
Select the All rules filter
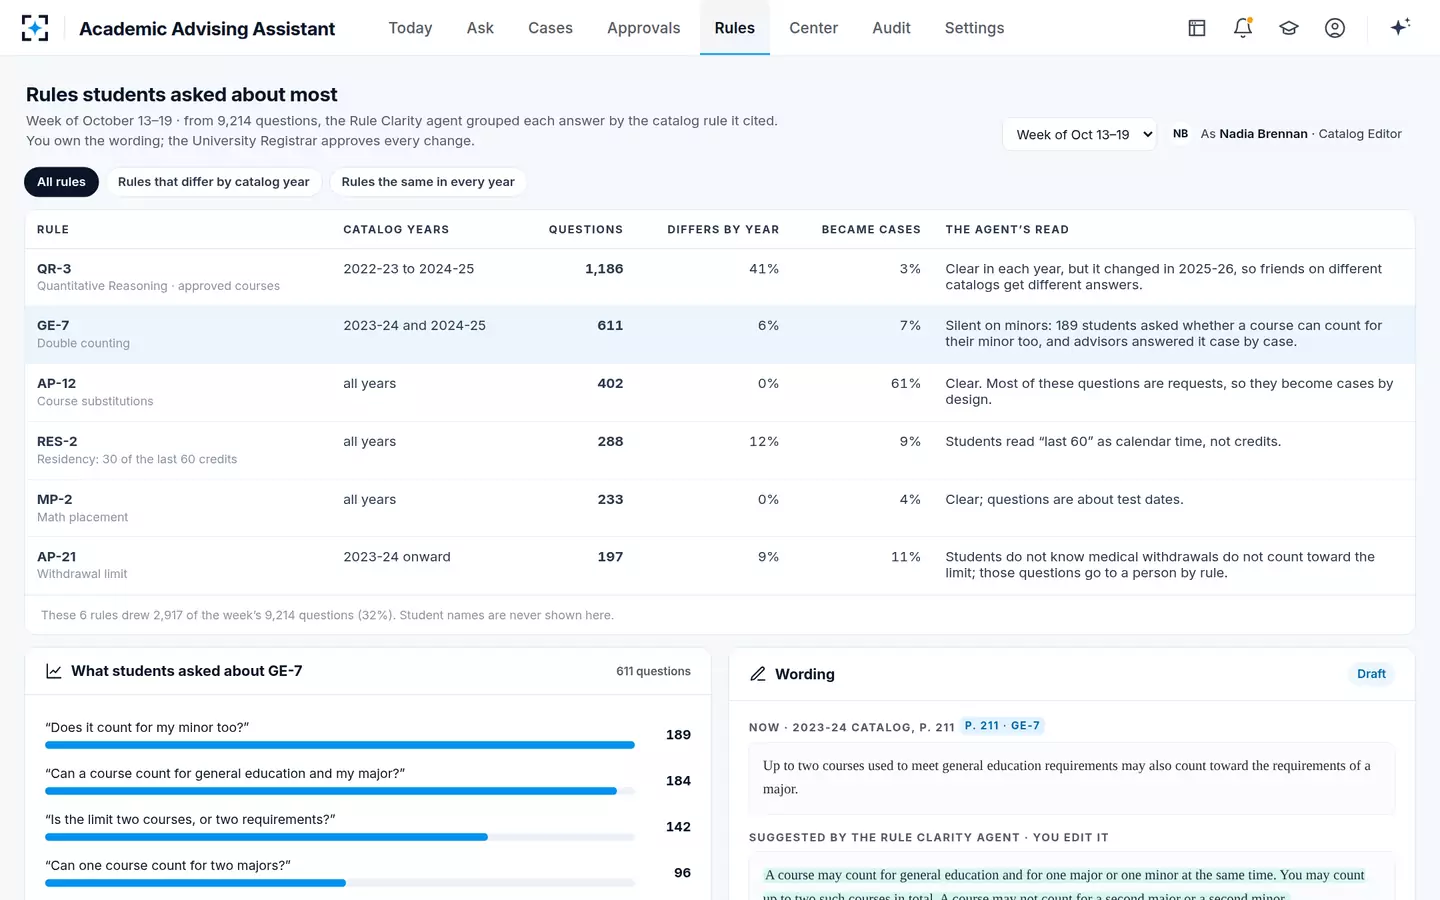point(61,182)
